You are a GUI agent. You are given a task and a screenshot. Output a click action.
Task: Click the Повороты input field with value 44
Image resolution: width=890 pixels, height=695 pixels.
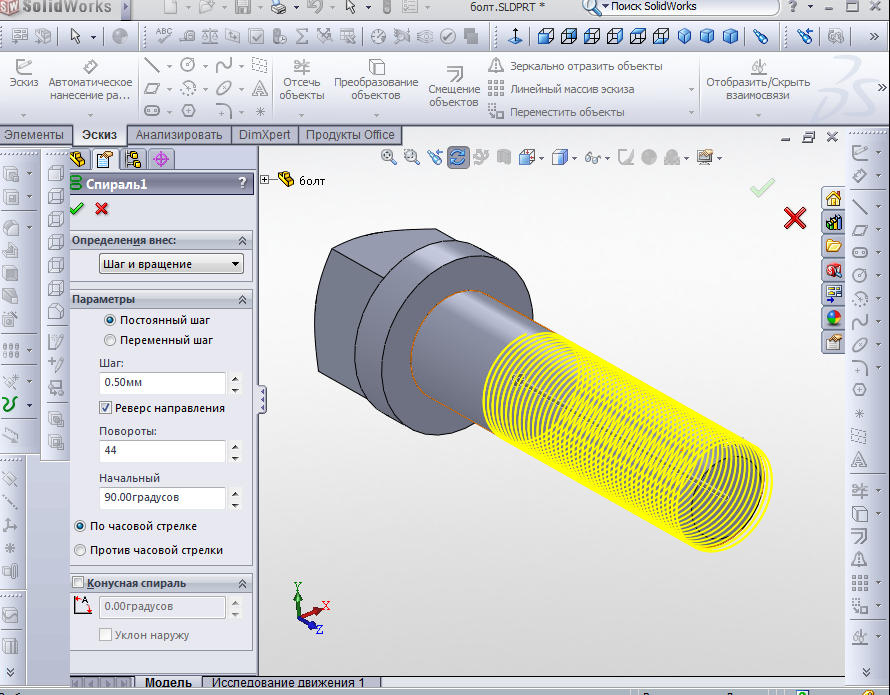click(x=162, y=451)
